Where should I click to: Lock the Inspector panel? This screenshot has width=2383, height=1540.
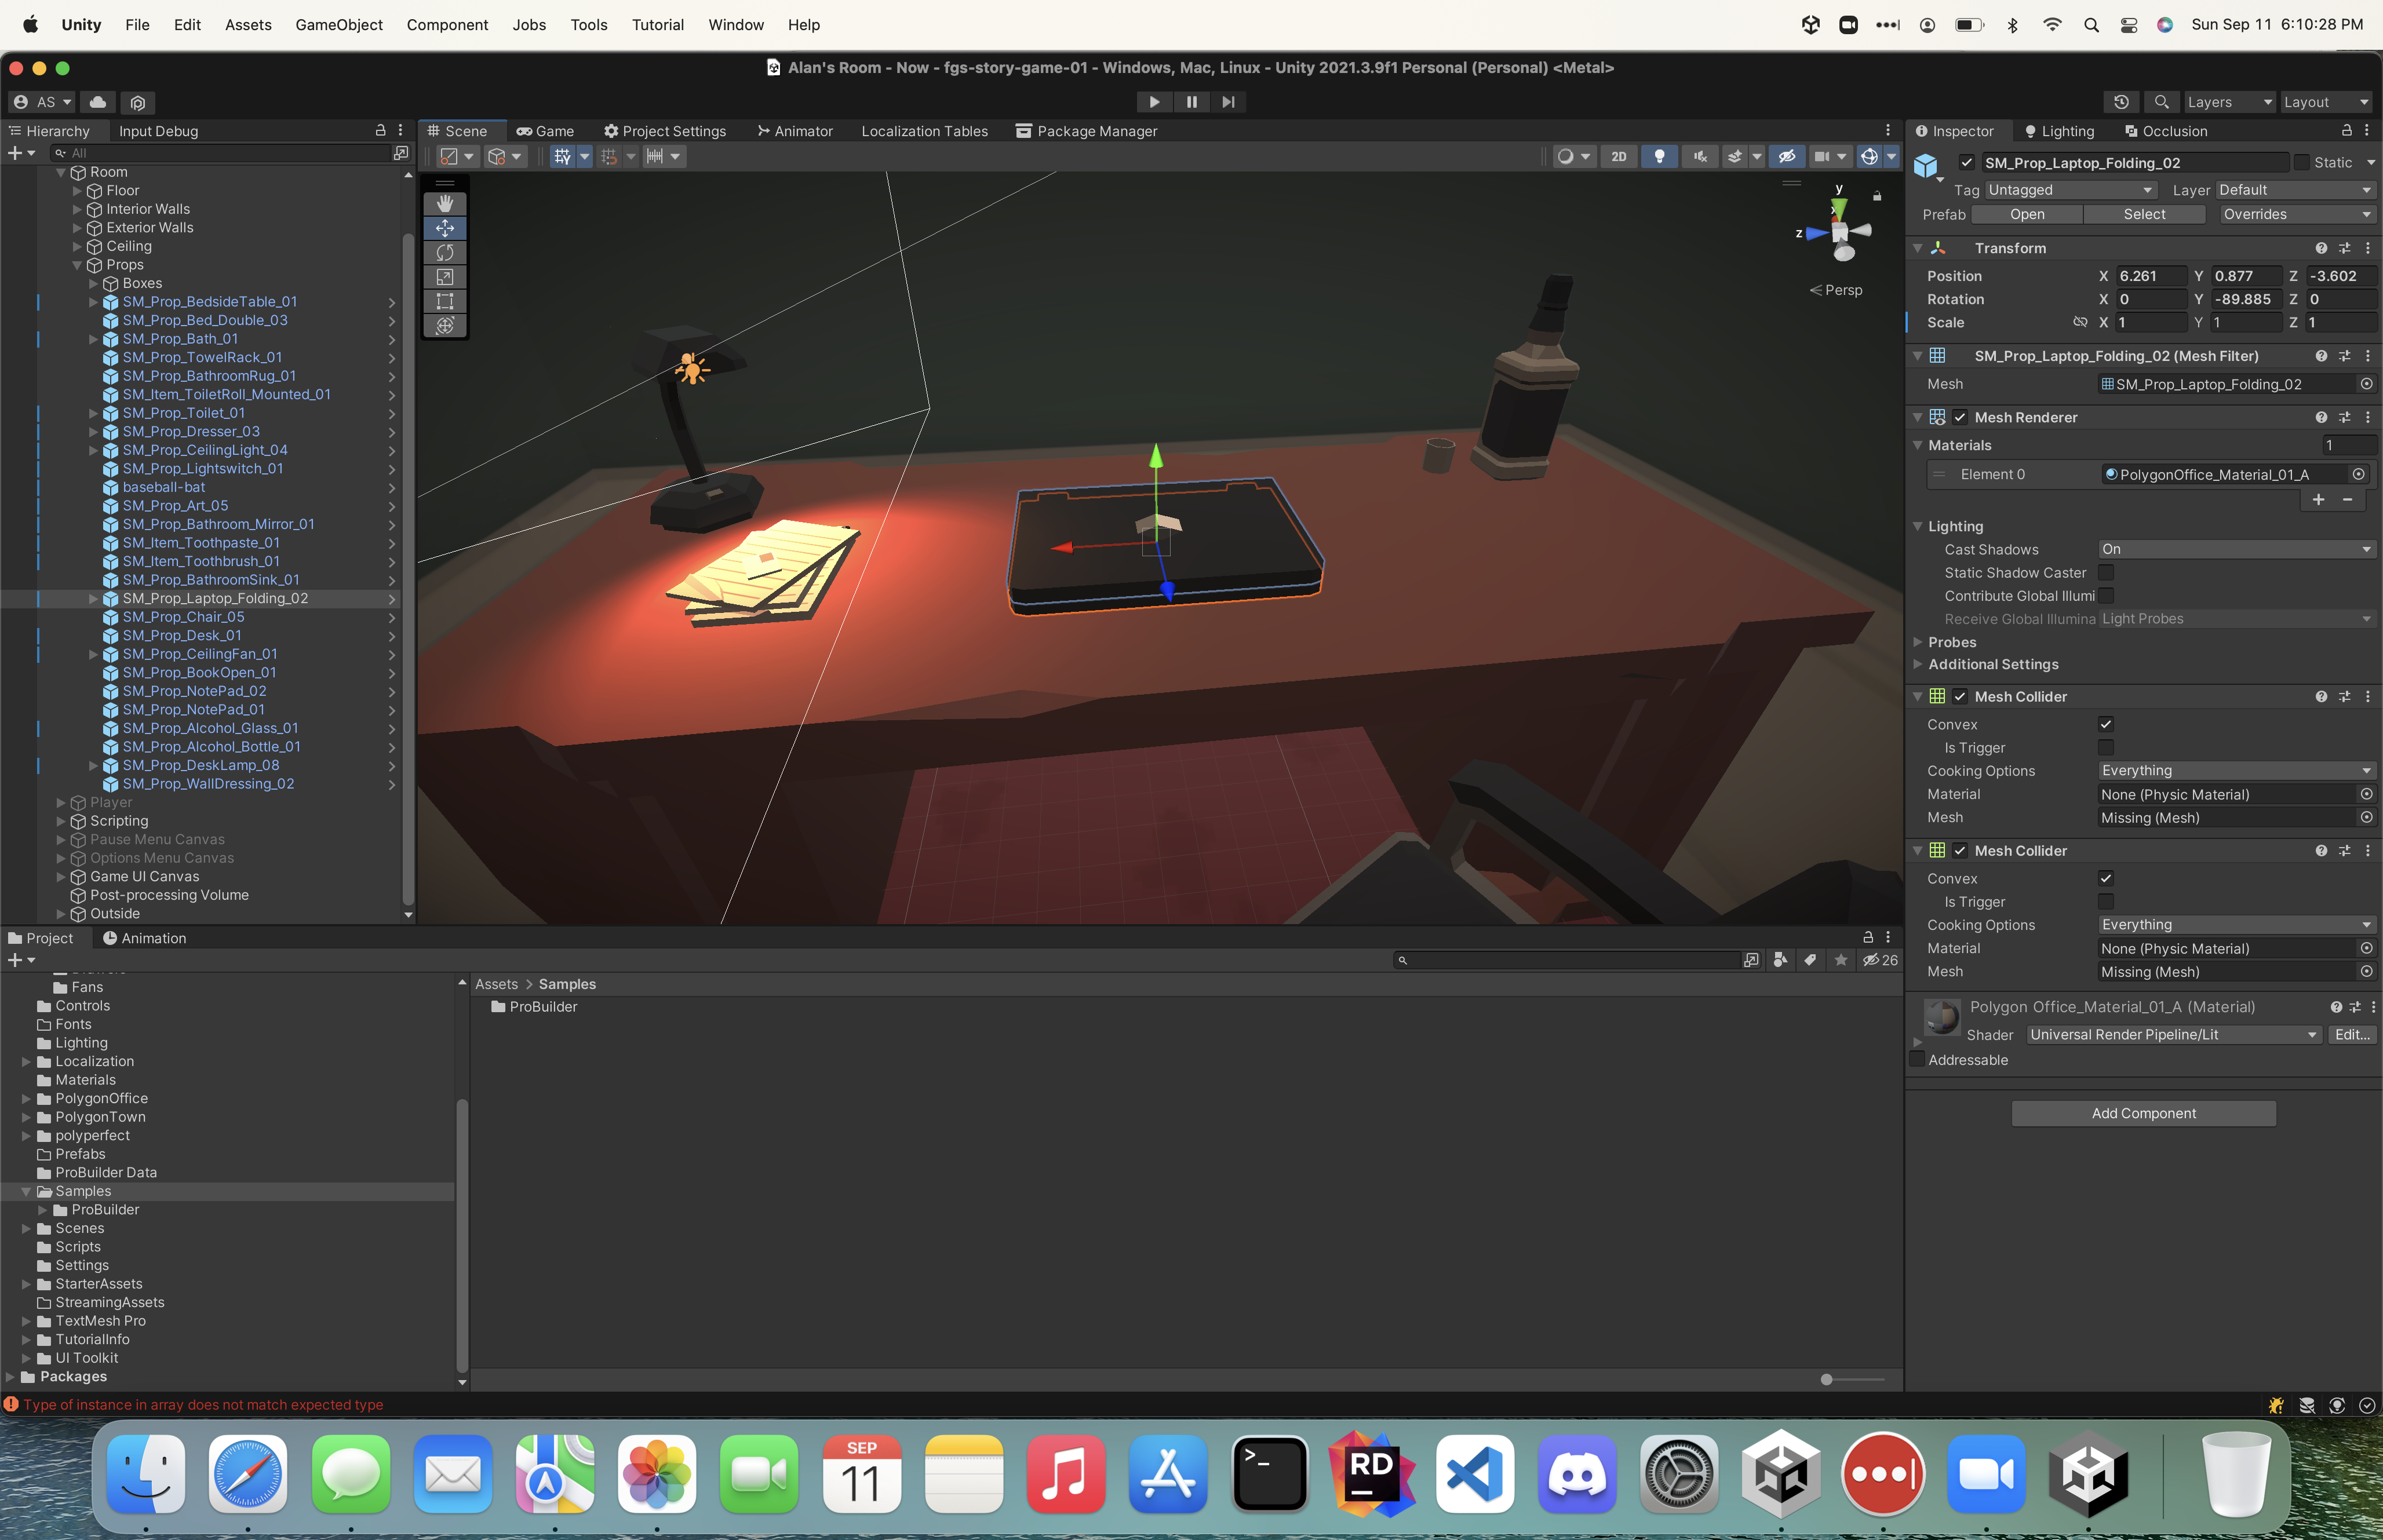[2346, 131]
